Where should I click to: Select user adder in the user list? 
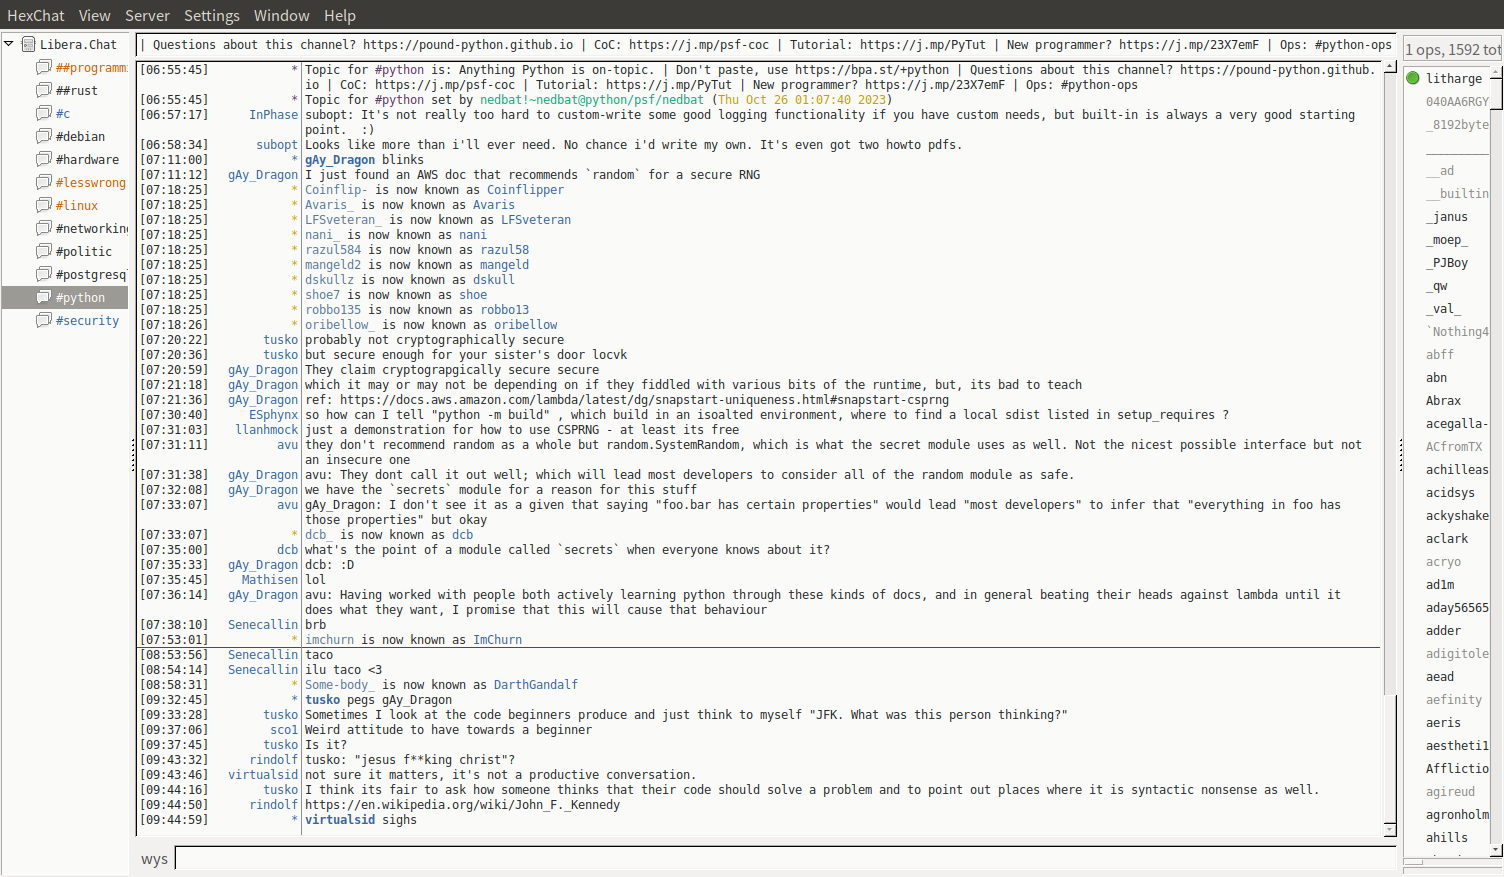click(1443, 631)
